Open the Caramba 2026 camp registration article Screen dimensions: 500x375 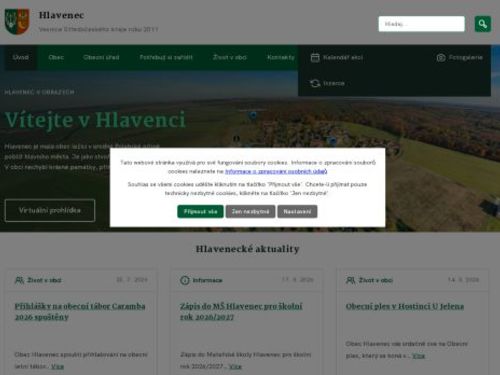point(80,311)
